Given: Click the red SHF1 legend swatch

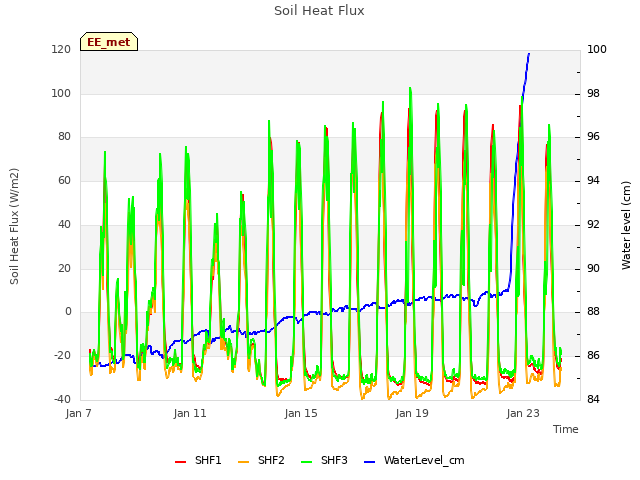Looking at the screenshot, I should [x=180, y=462].
